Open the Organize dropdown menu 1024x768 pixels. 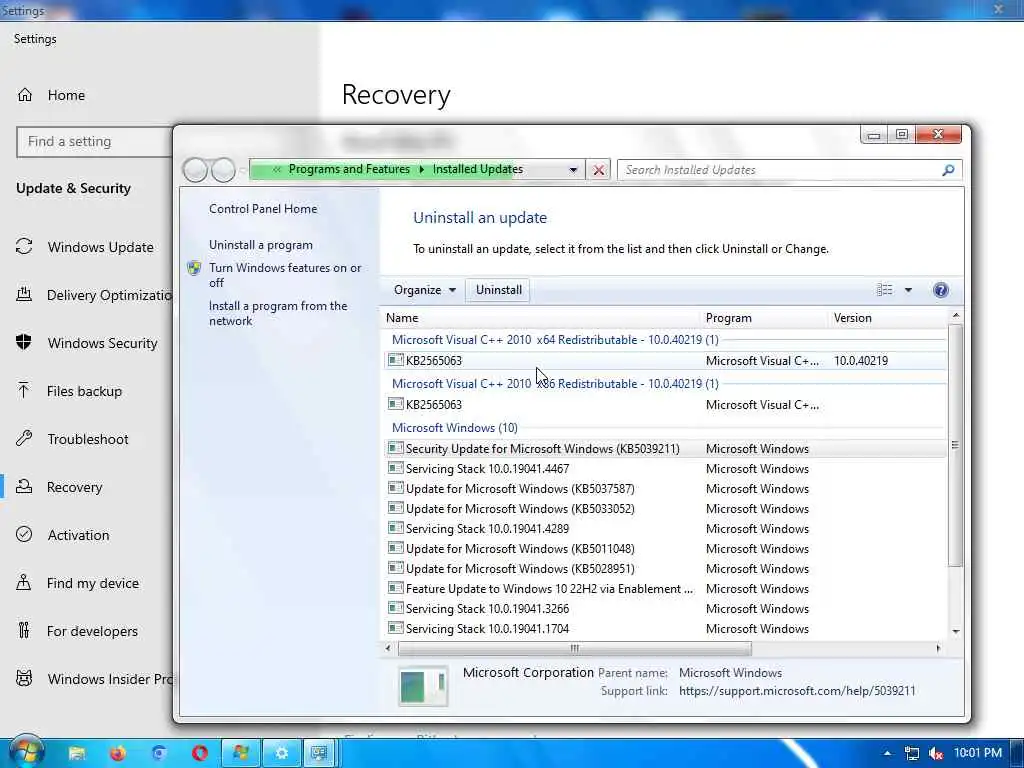pyautogui.click(x=424, y=290)
